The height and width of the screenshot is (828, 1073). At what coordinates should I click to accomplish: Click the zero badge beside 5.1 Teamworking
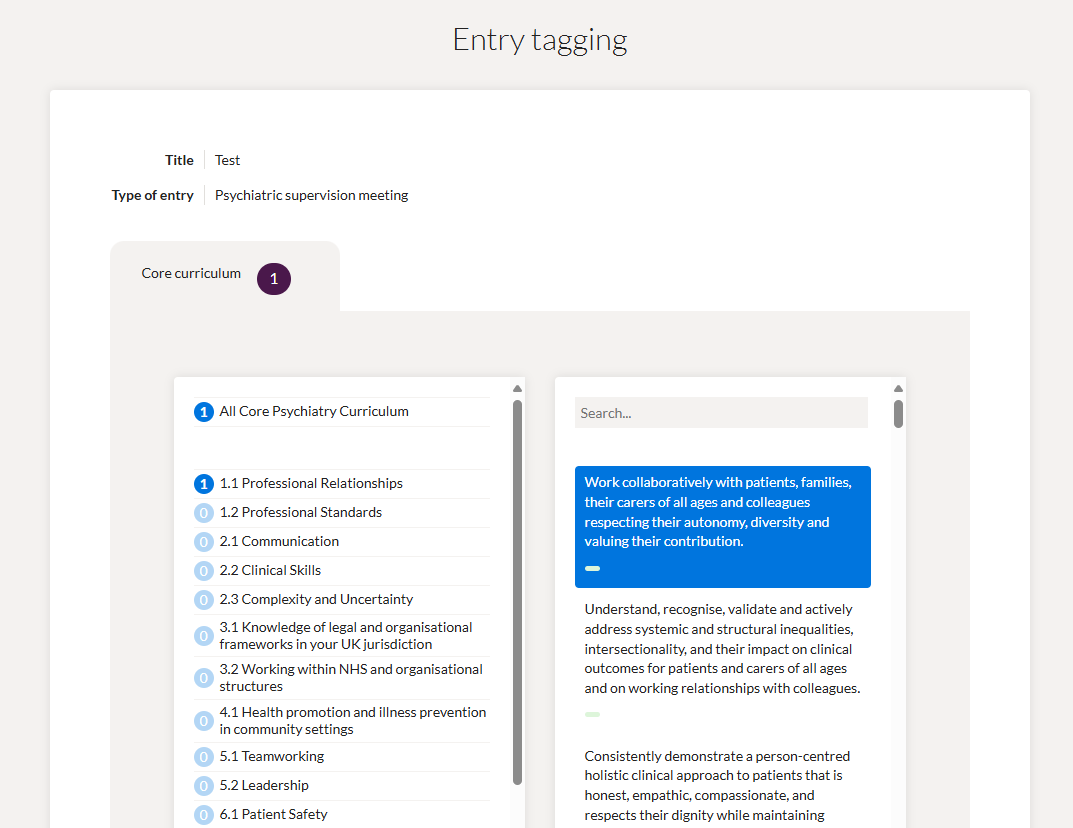[203, 757]
